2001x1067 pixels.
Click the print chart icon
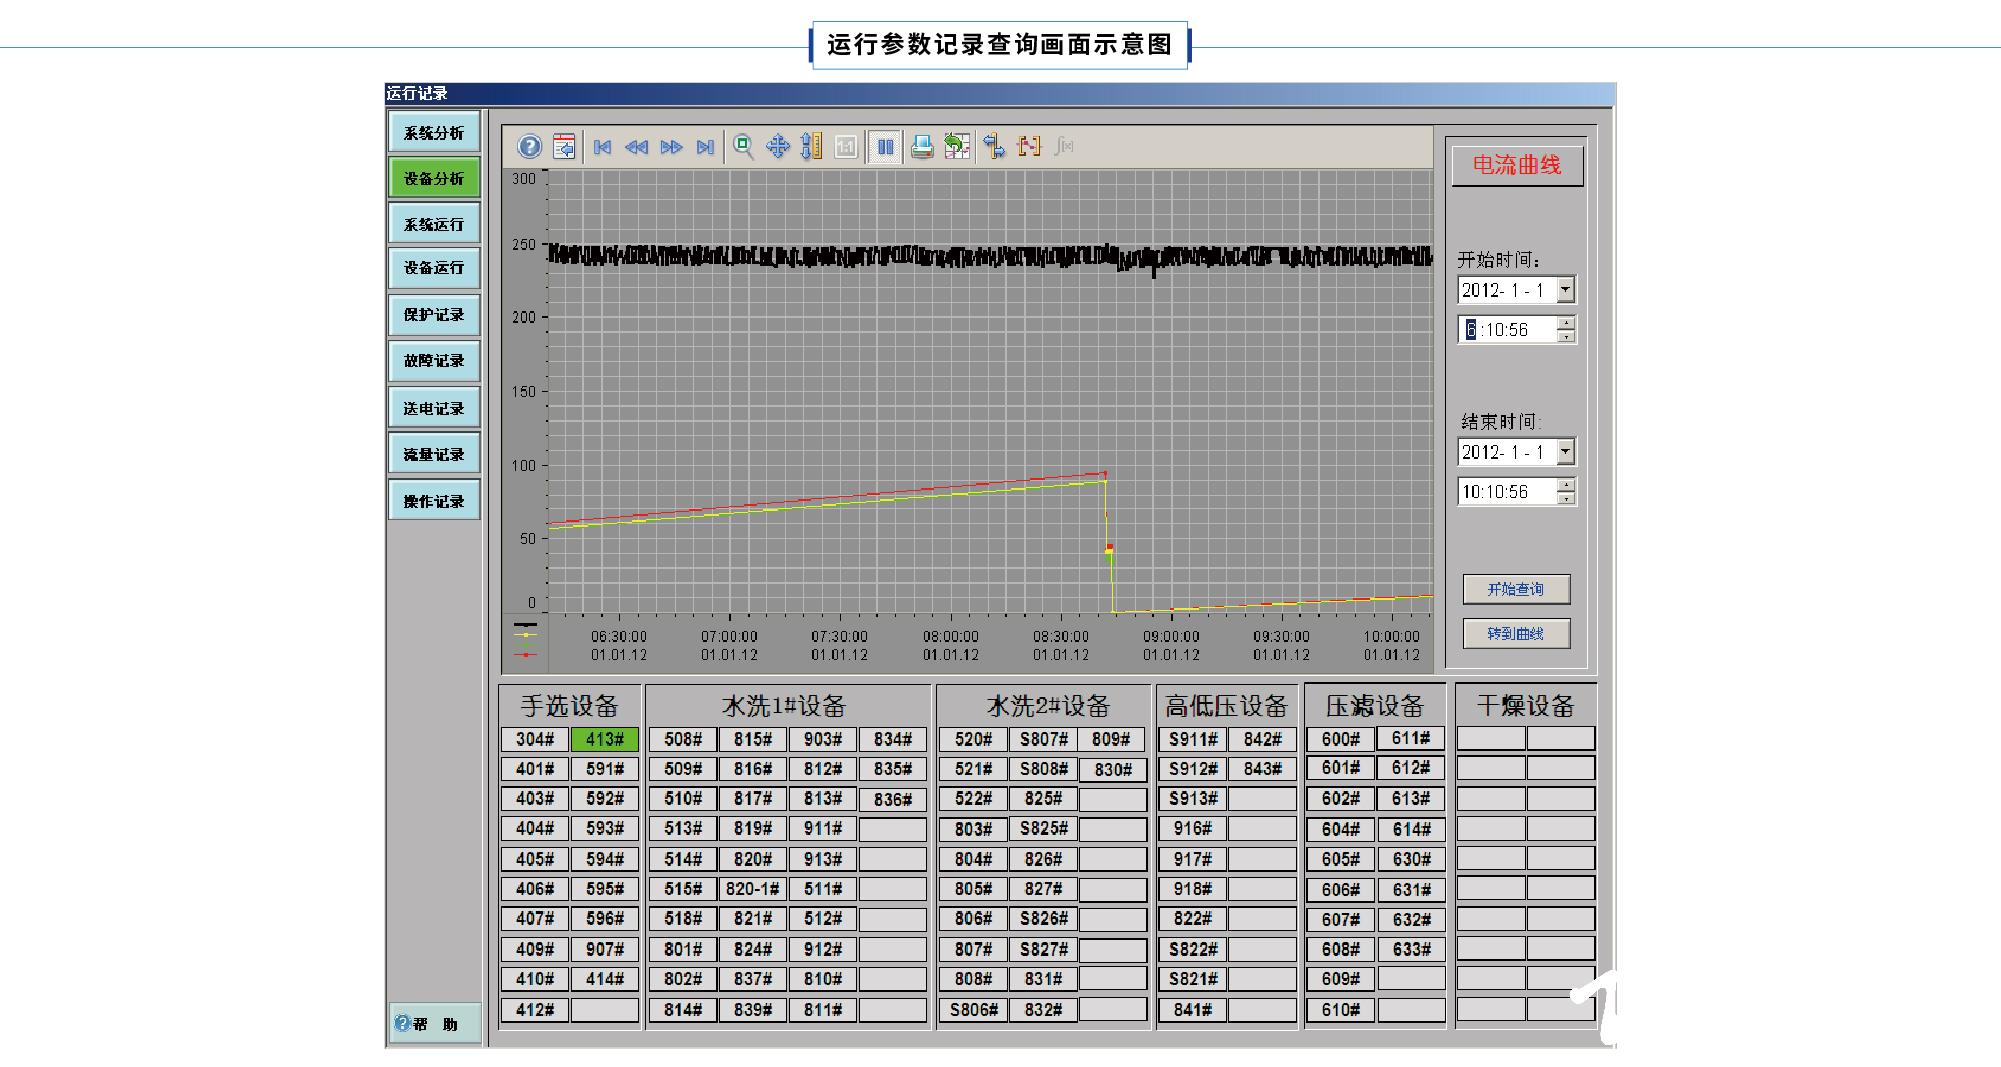(x=922, y=147)
